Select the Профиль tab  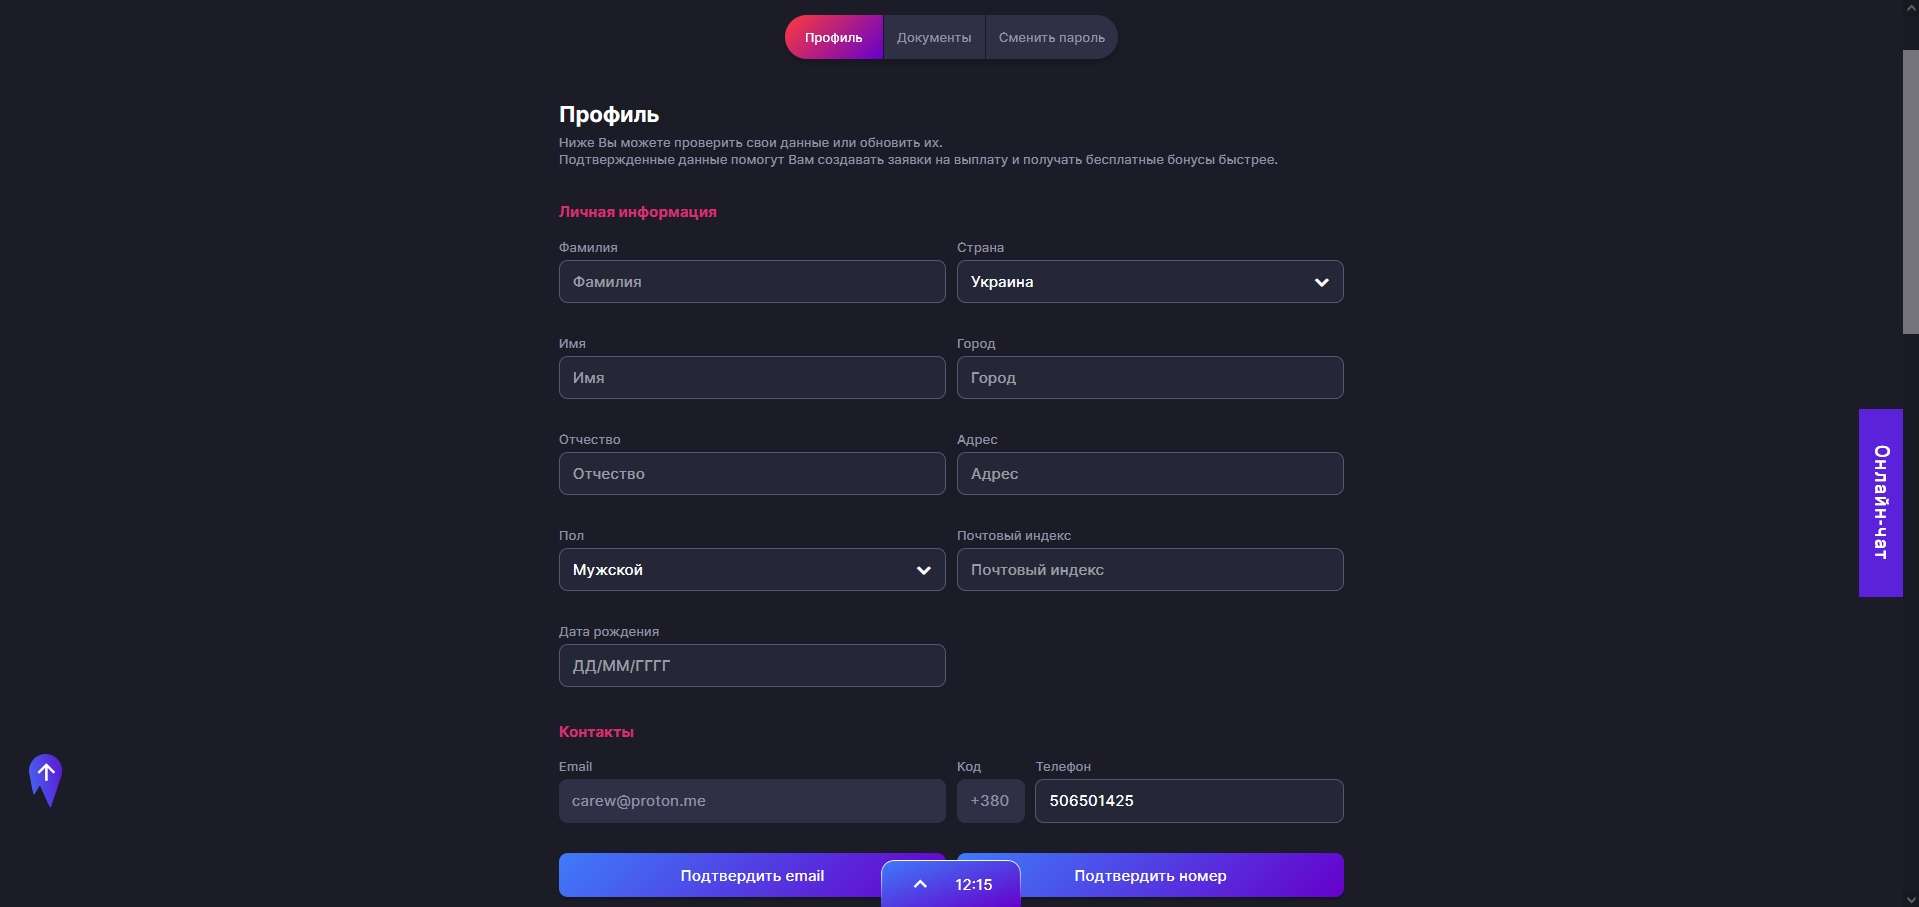[833, 38]
